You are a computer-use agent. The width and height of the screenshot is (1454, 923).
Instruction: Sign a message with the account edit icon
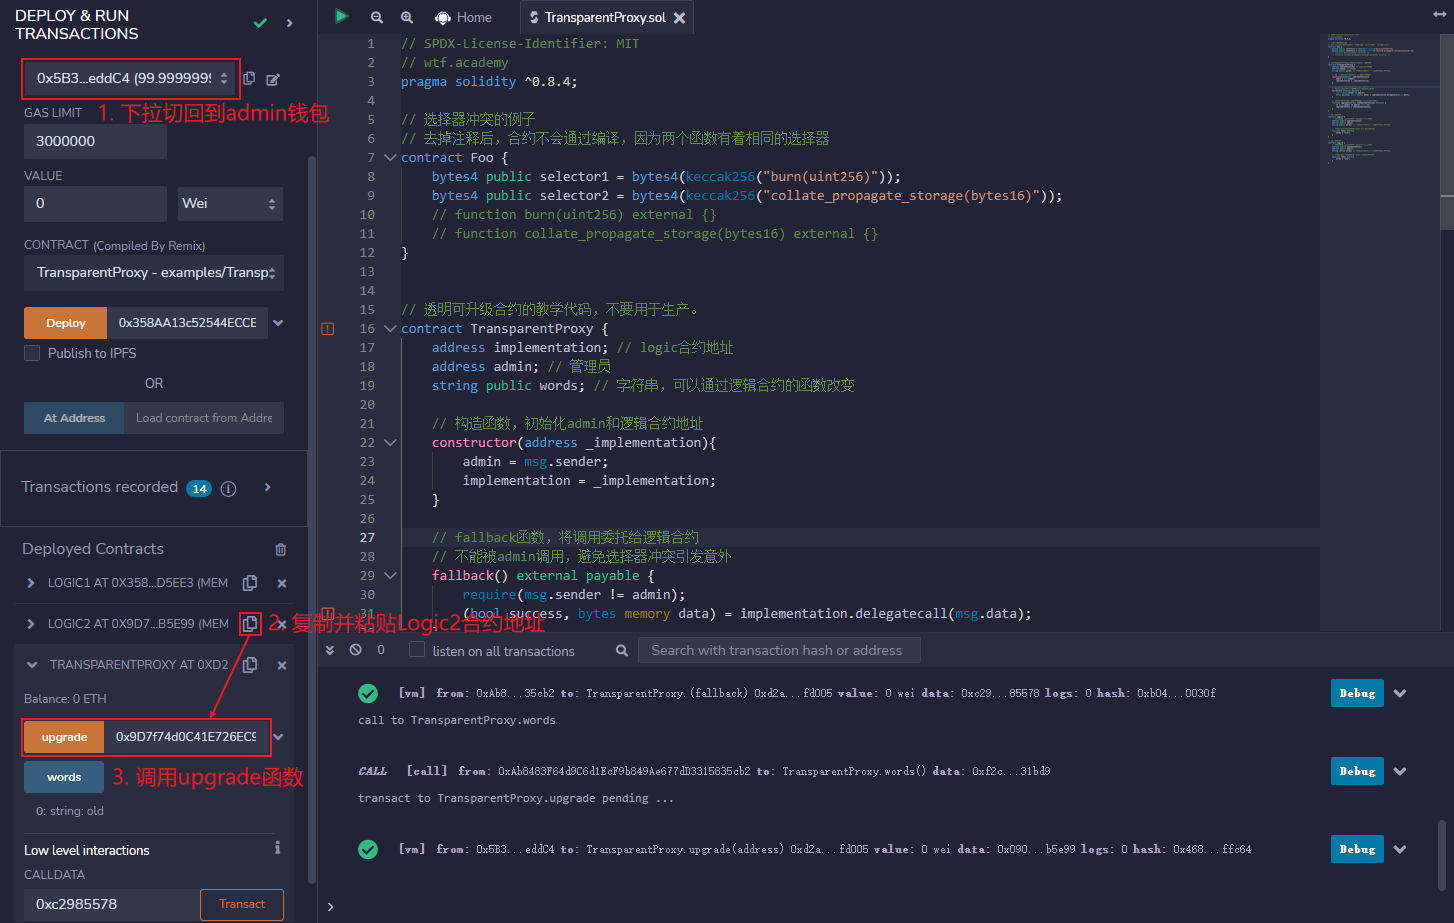pos(273,79)
